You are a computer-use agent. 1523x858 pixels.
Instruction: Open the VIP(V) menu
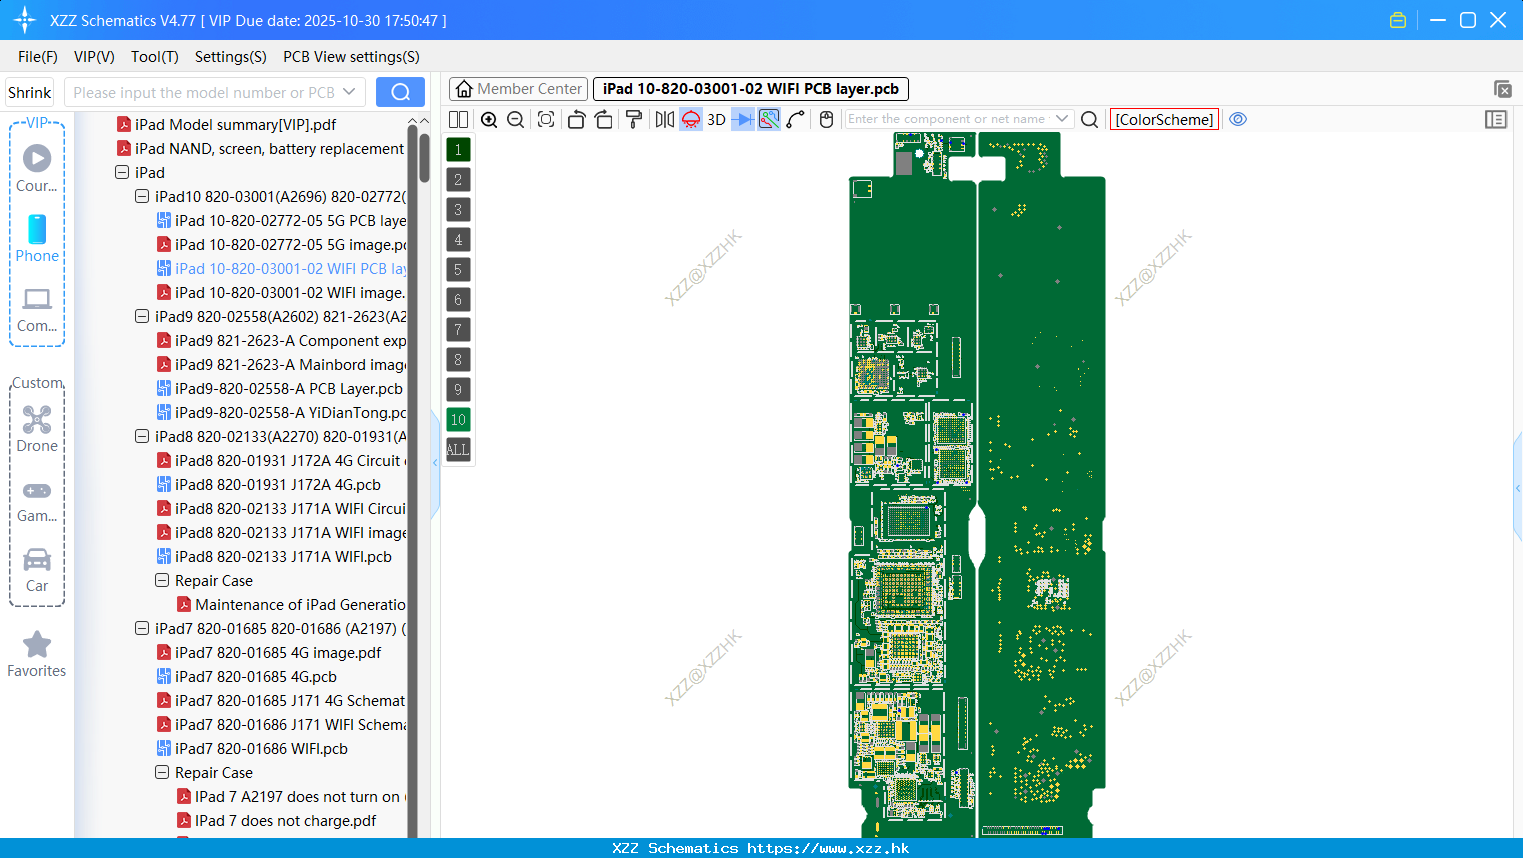pyautogui.click(x=94, y=57)
